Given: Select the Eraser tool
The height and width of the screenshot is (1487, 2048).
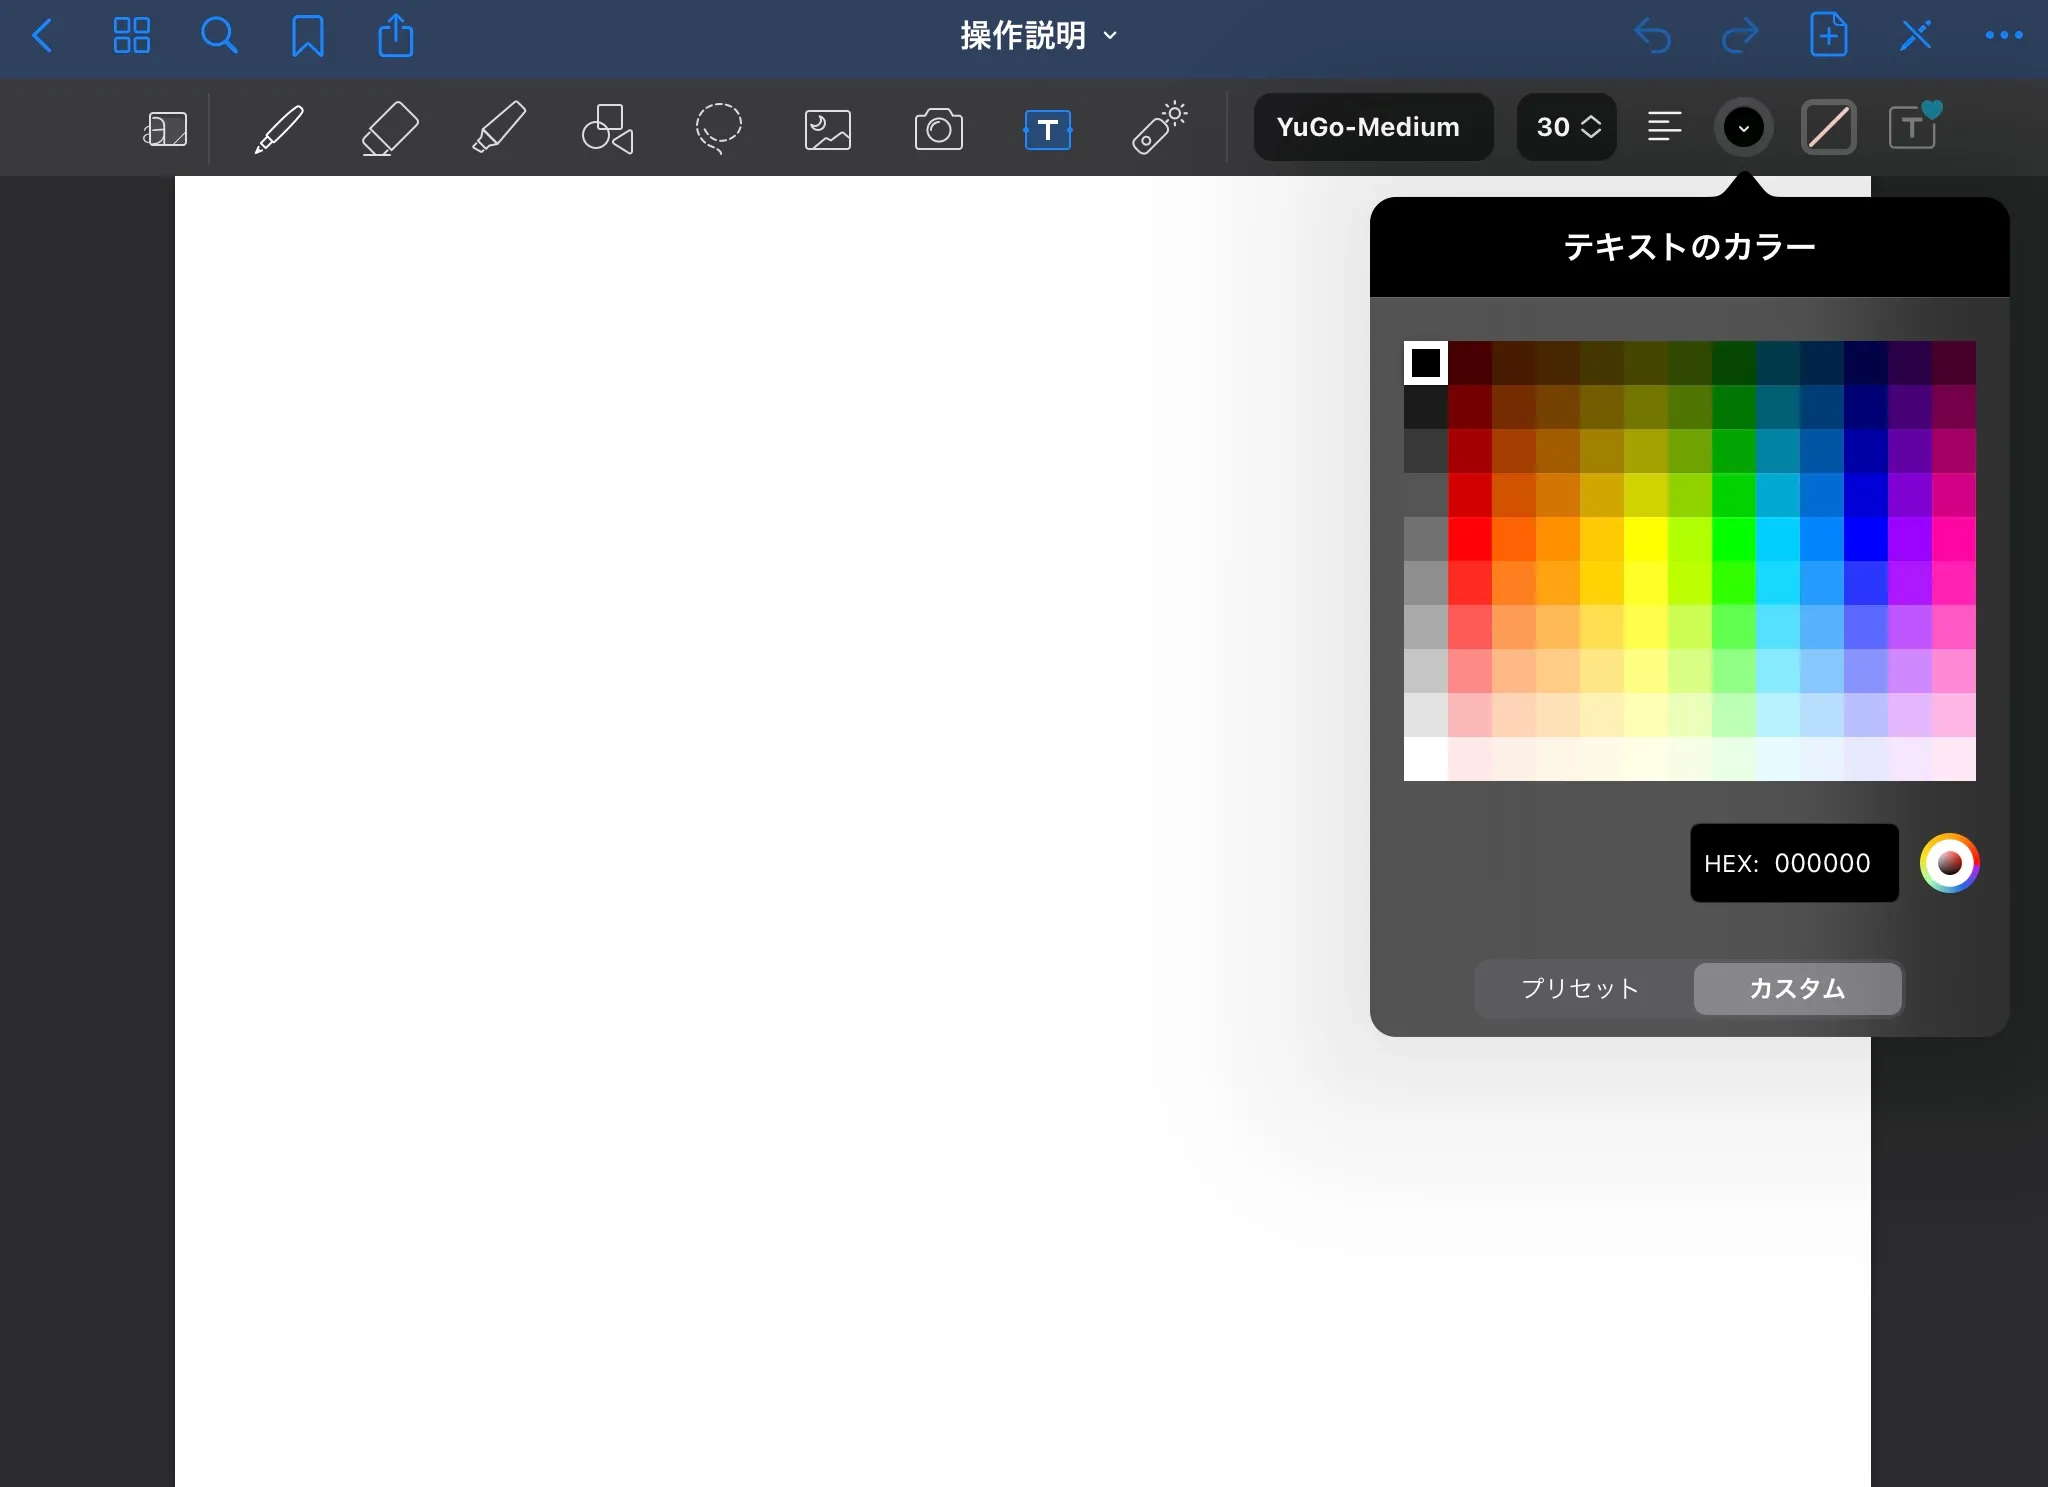Looking at the screenshot, I should point(389,128).
